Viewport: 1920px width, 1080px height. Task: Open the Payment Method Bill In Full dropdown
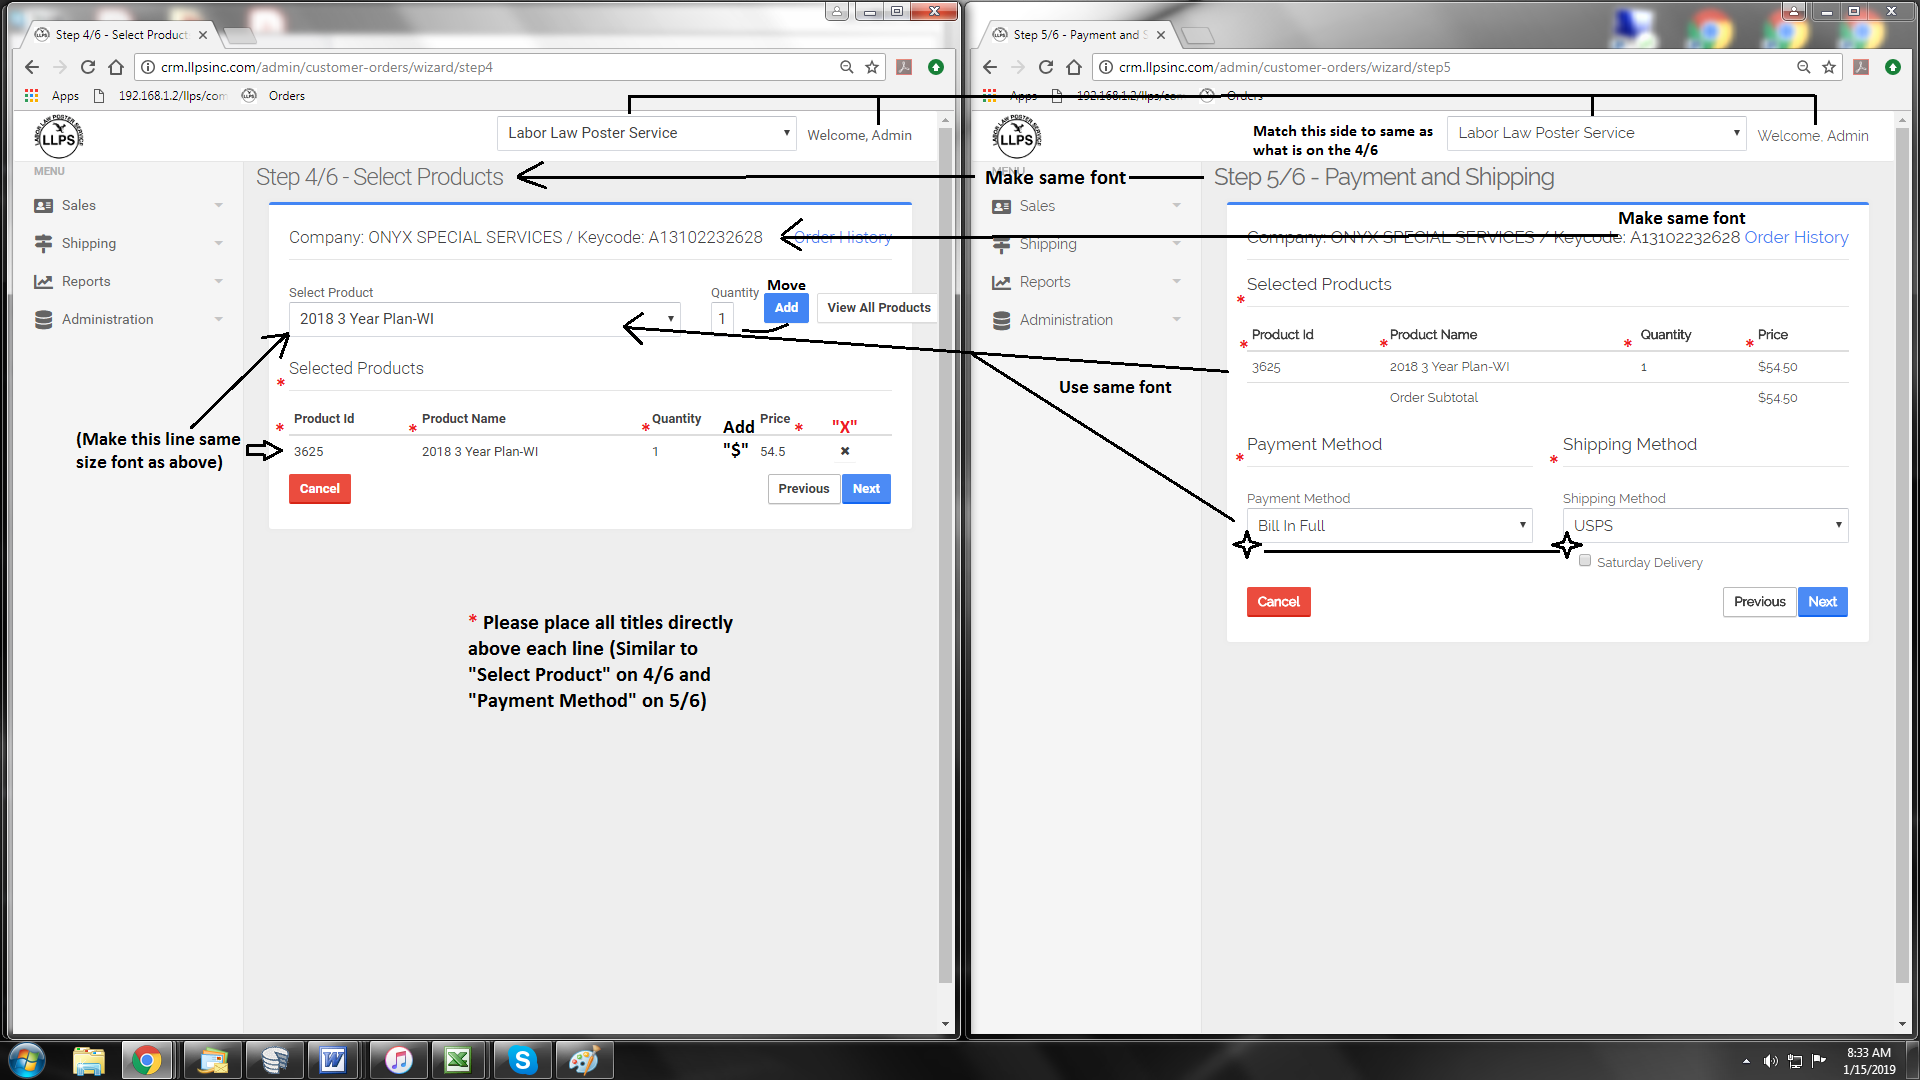pos(1389,525)
